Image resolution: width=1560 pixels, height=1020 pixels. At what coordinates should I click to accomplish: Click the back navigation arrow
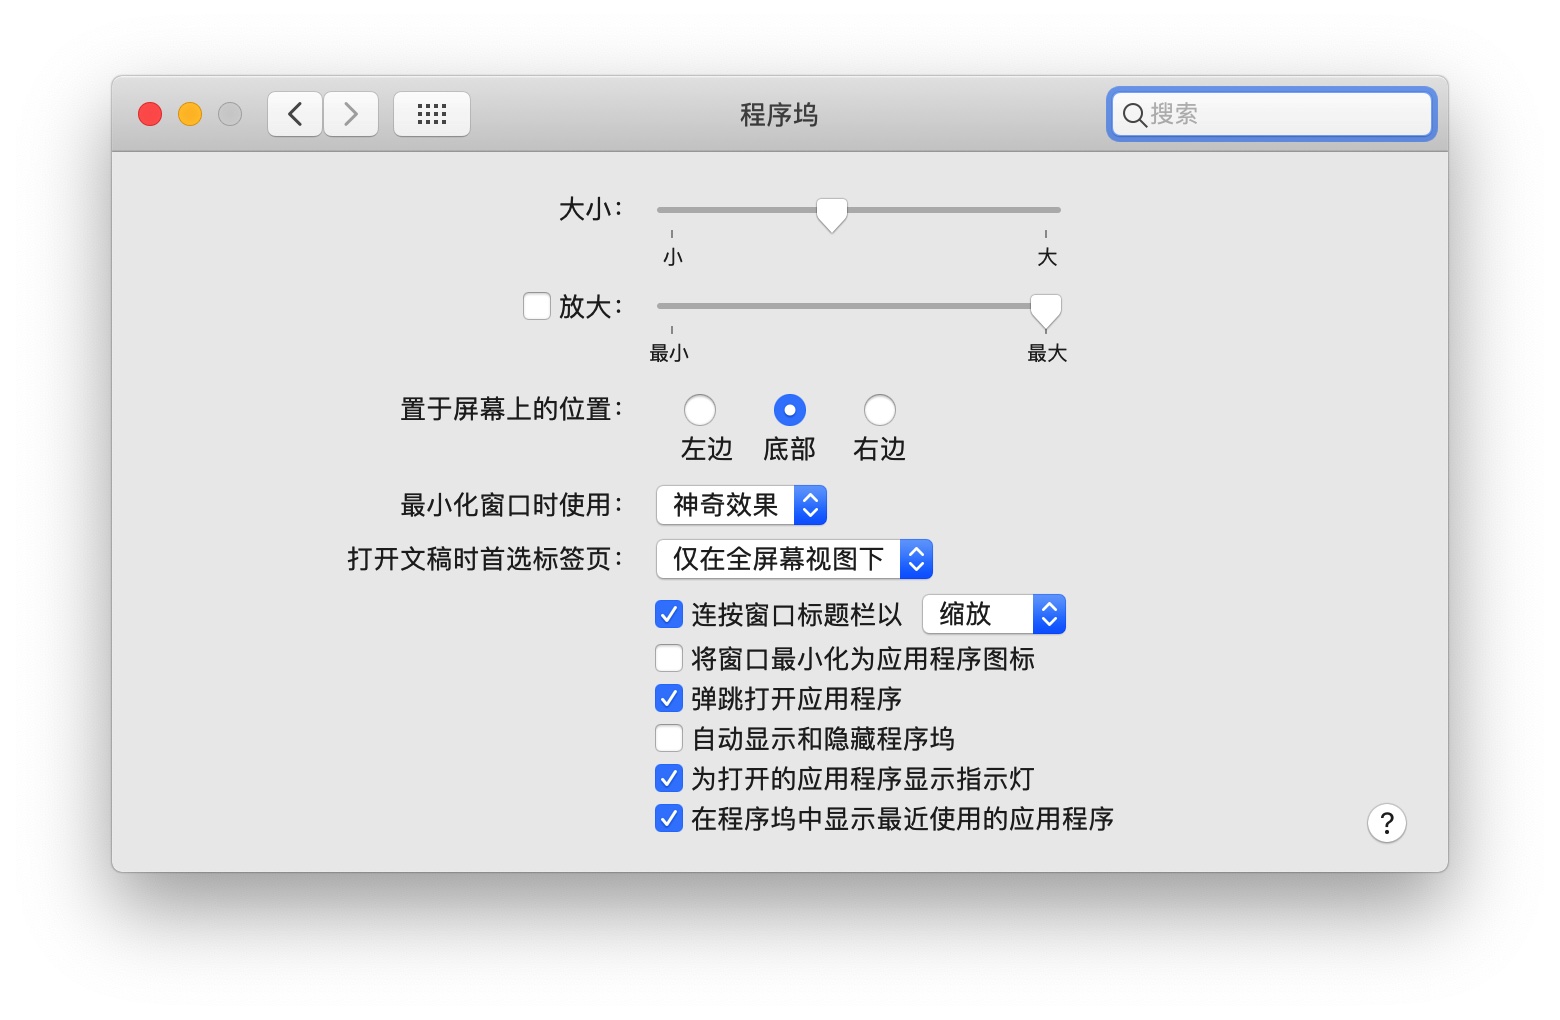[x=295, y=114]
